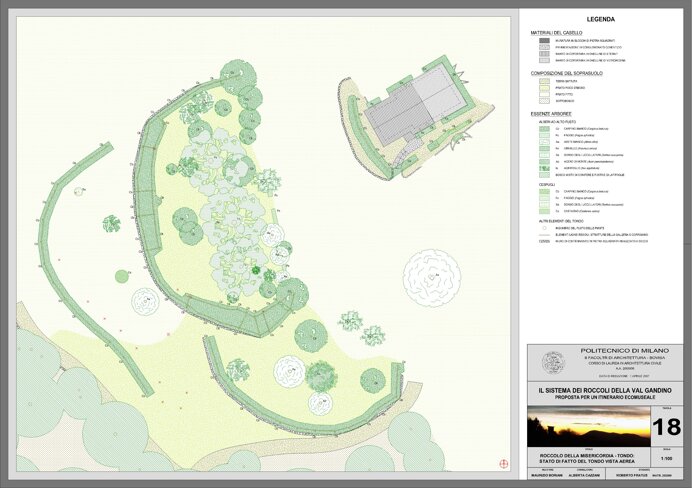Click the 'TERRA BATTUTA' legend swatch
The width and height of the screenshot is (692, 488).
(544, 81)
